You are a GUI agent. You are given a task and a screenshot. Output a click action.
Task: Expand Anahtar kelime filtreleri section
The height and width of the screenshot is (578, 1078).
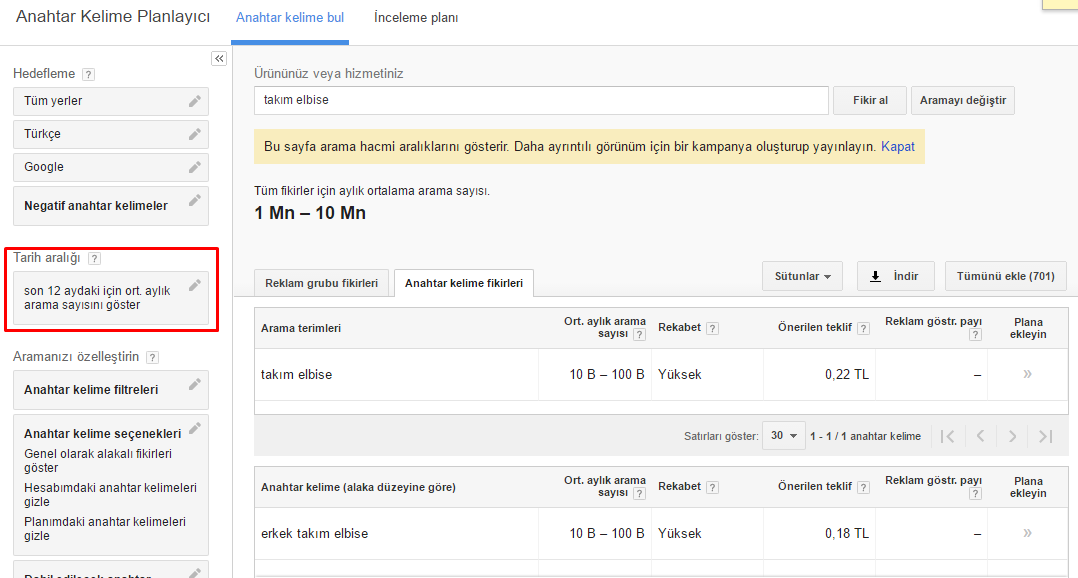pyautogui.click(x=110, y=390)
